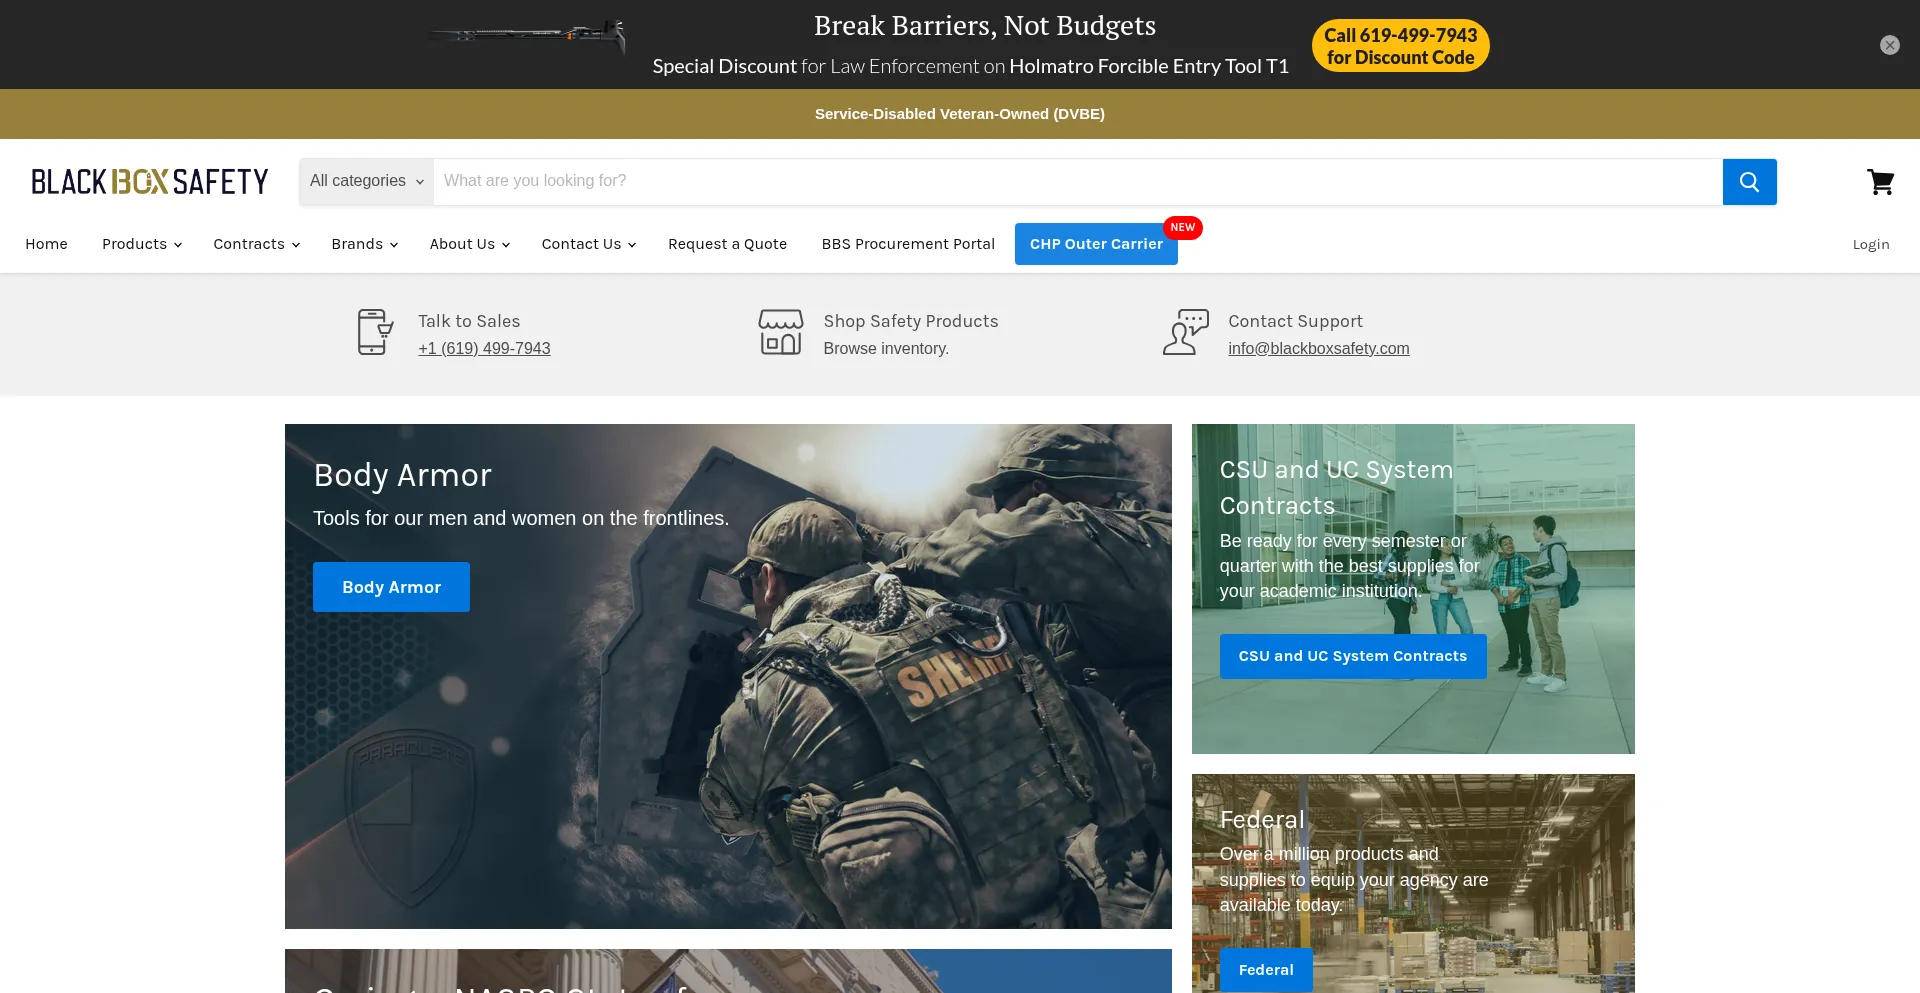This screenshot has width=1920, height=993.
Task: Go to the Home page
Action: point(46,244)
